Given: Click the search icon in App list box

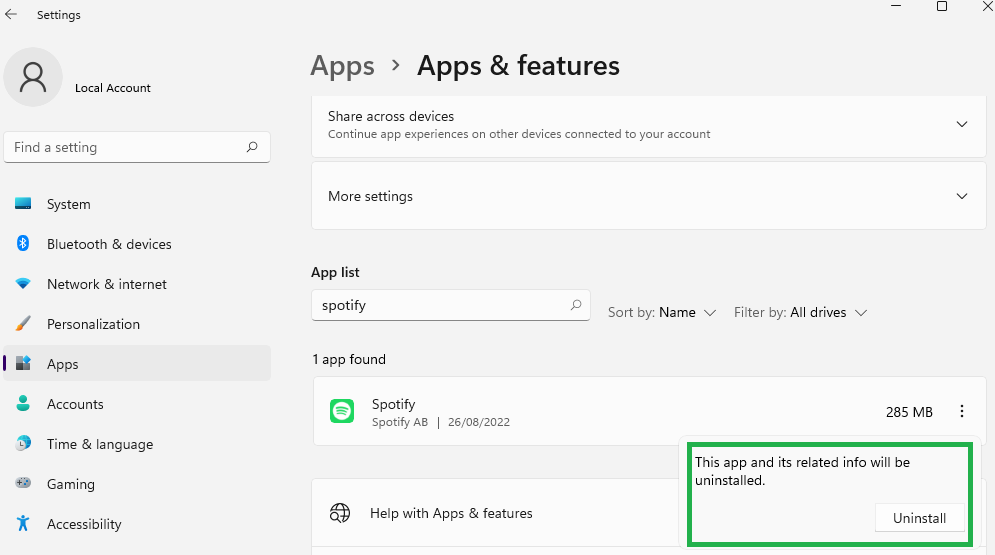Looking at the screenshot, I should pos(576,305).
